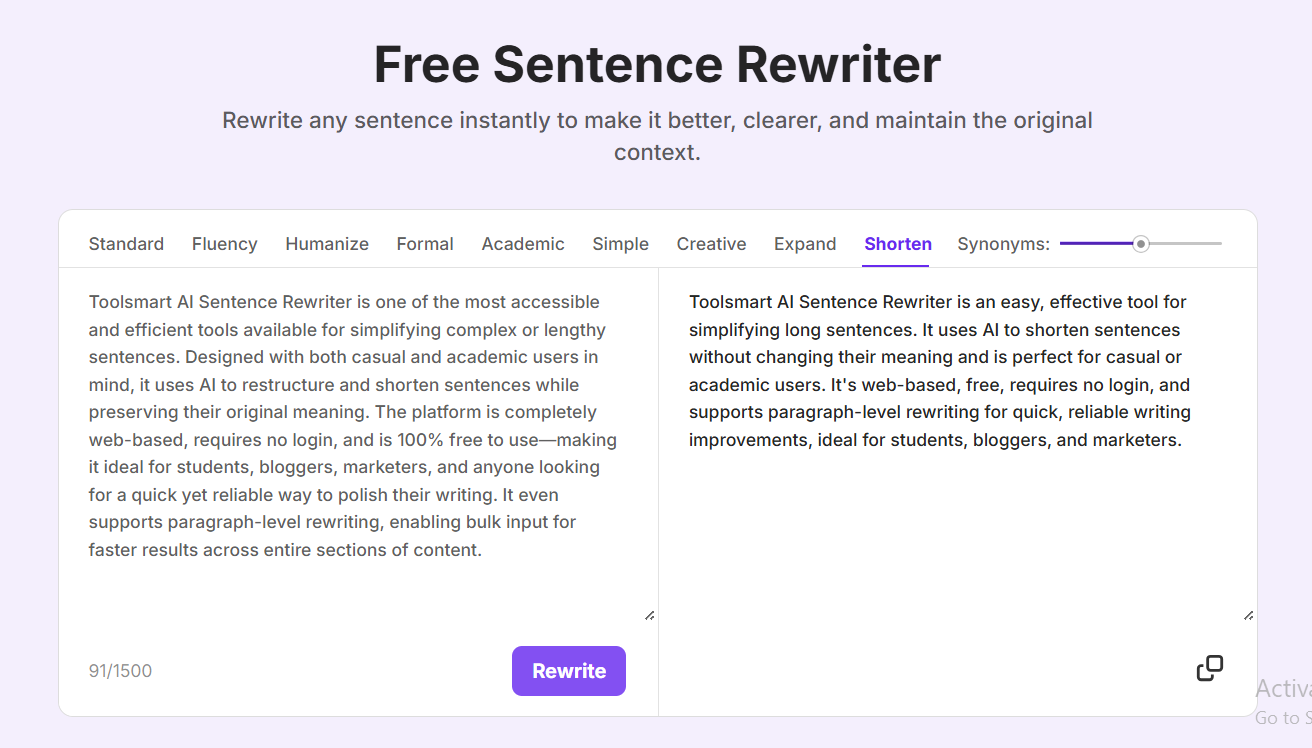Switch to the Fluency mode tab
1312x748 pixels.
click(x=224, y=244)
